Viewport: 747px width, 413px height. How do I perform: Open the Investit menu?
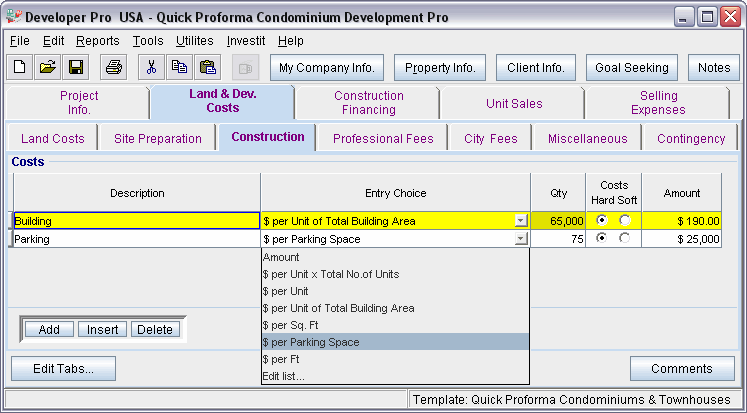(x=246, y=41)
